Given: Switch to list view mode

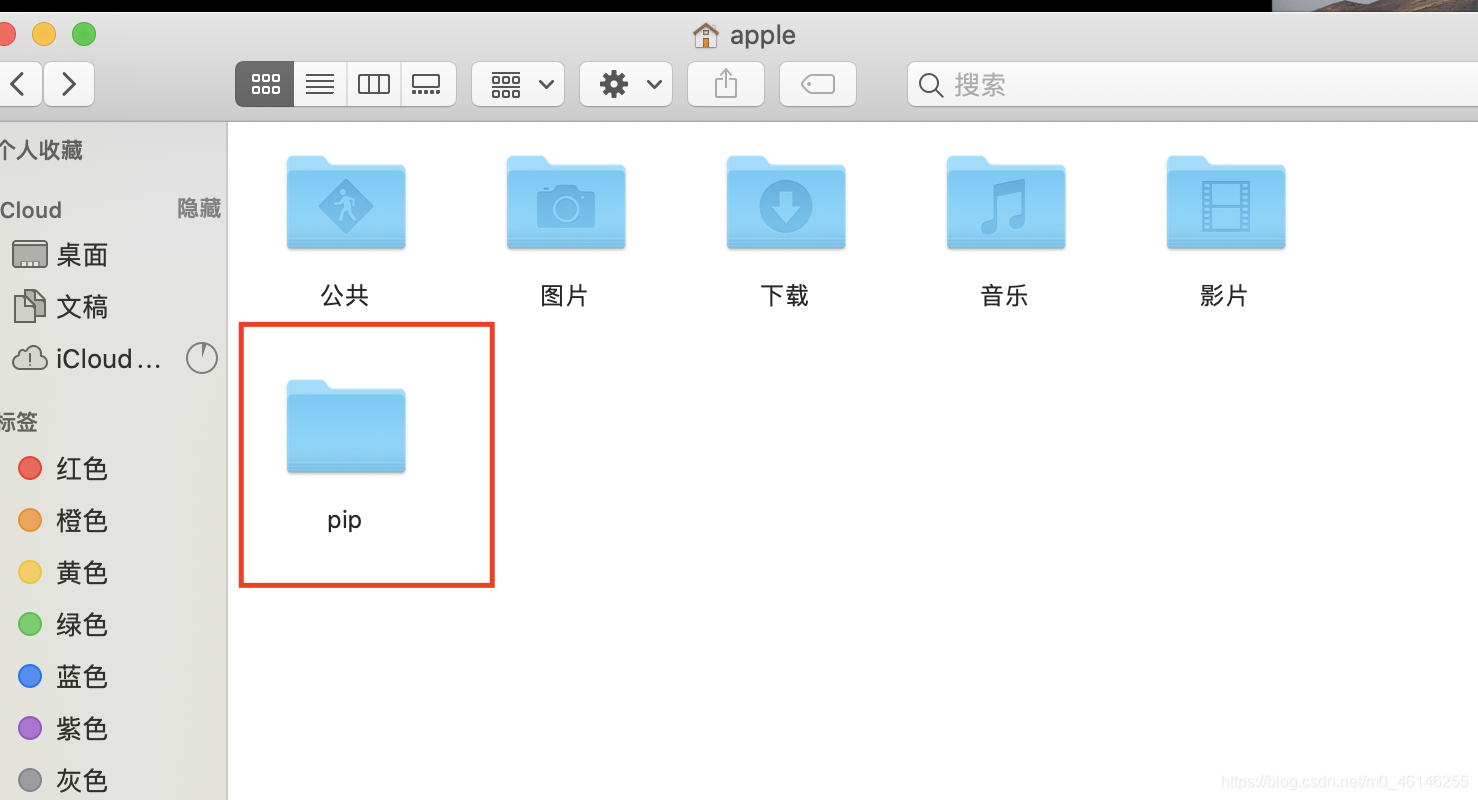Looking at the screenshot, I should [x=319, y=84].
